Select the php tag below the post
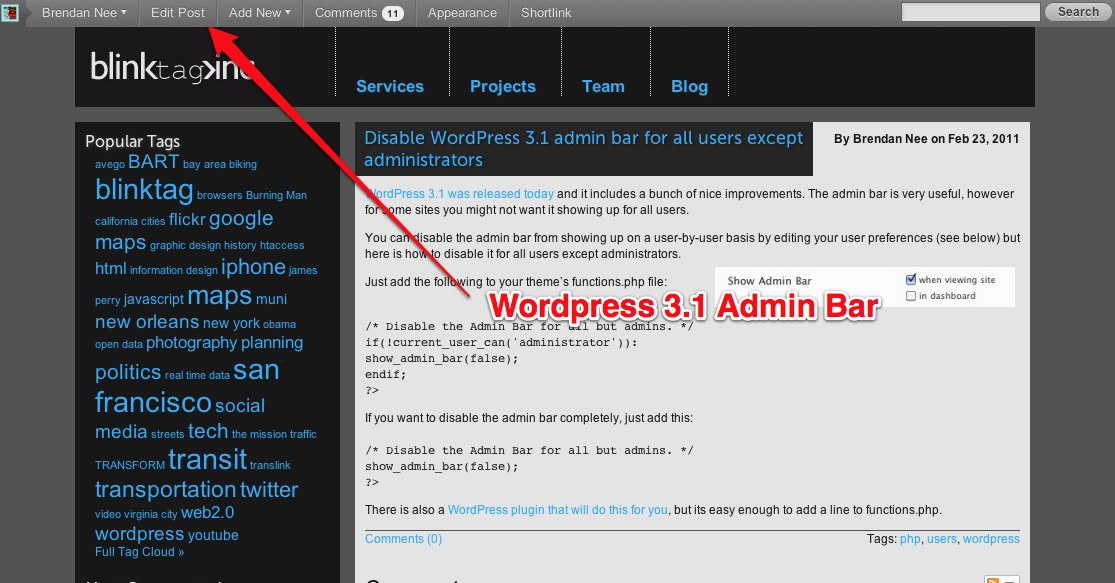The width and height of the screenshot is (1115, 583). pos(910,539)
